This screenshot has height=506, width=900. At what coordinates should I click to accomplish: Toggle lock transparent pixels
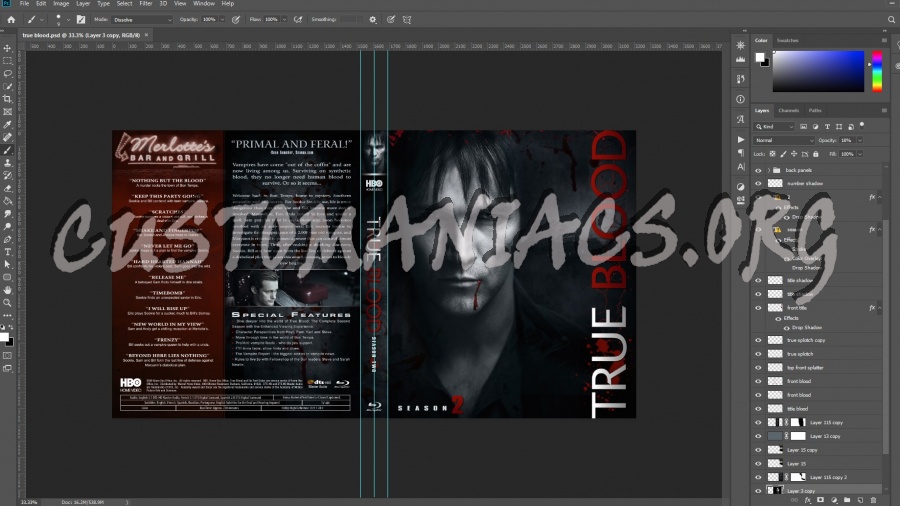773,154
